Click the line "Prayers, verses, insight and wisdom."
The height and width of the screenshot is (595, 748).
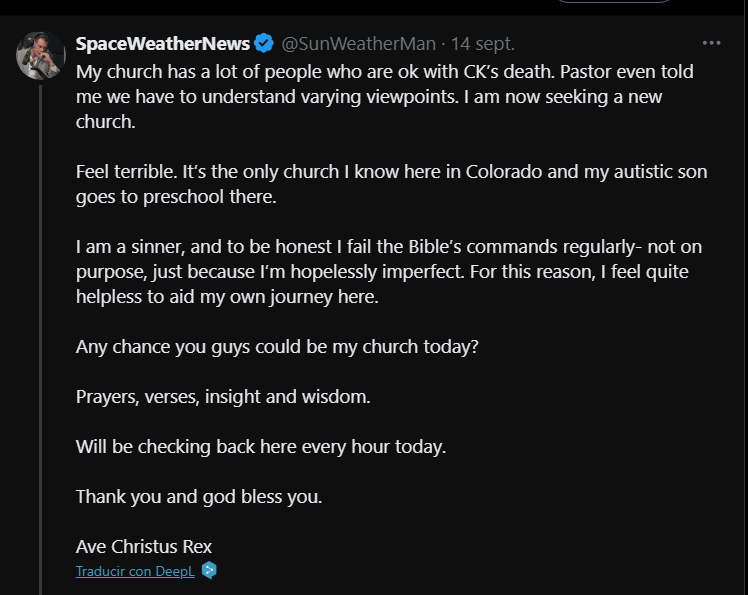[x=223, y=397]
